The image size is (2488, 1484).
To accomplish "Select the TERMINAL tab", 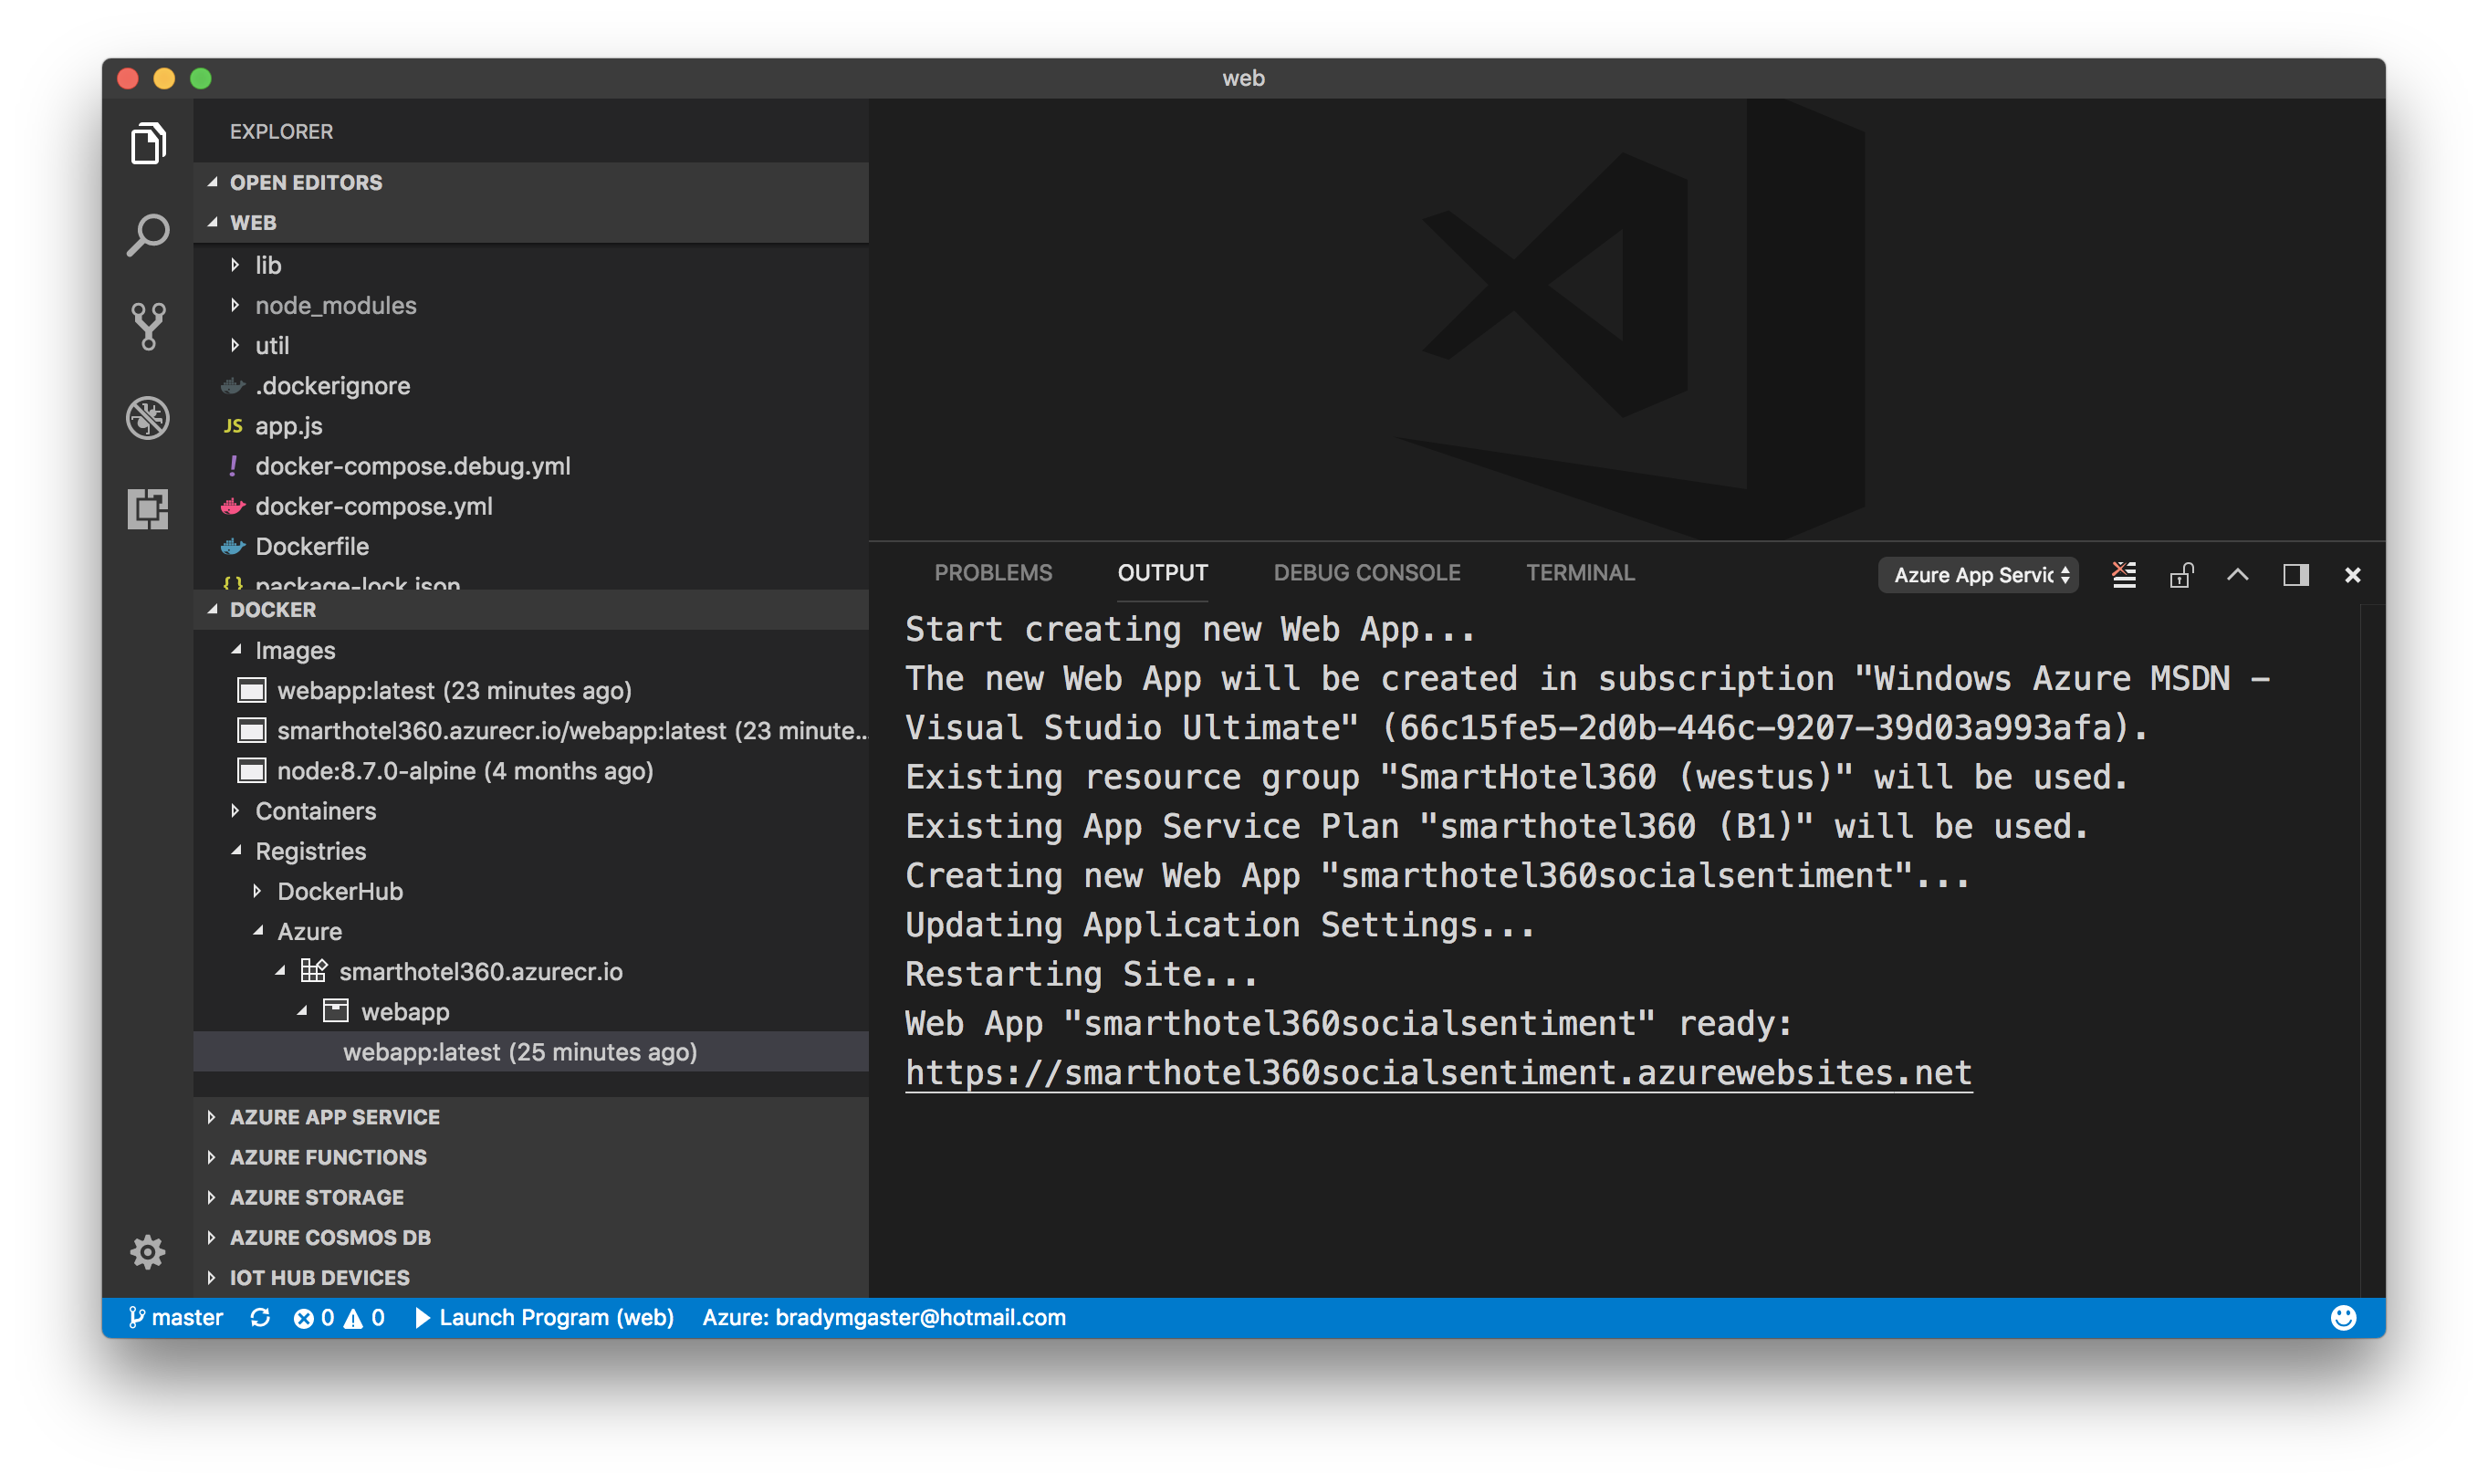I will (x=1577, y=570).
